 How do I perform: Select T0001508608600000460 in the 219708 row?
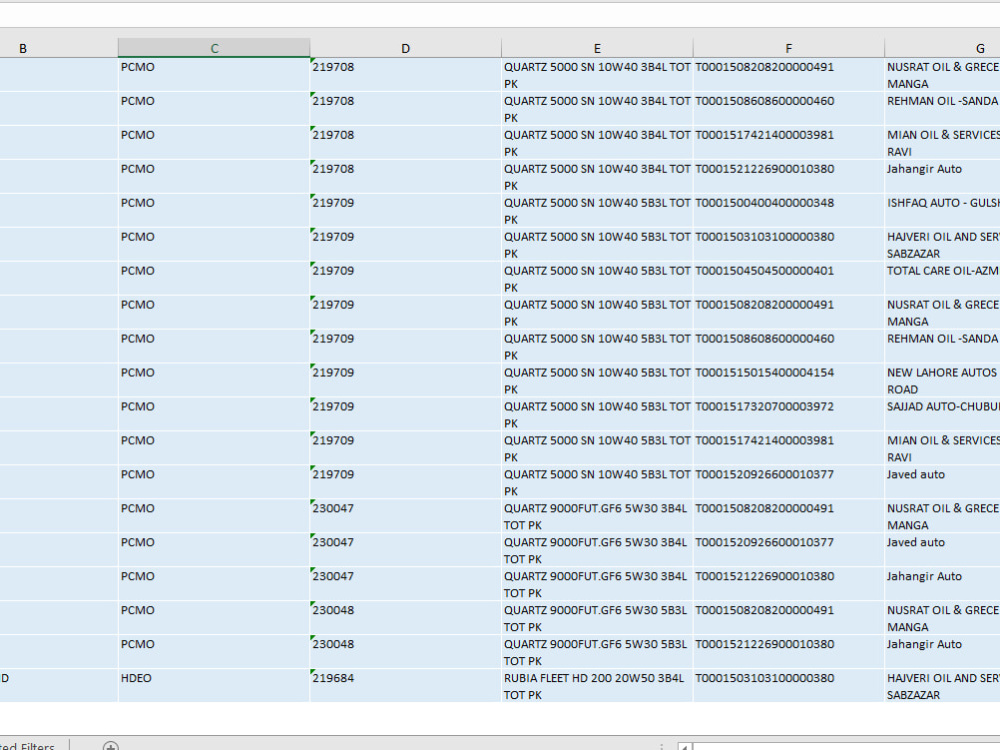(x=789, y=109)
